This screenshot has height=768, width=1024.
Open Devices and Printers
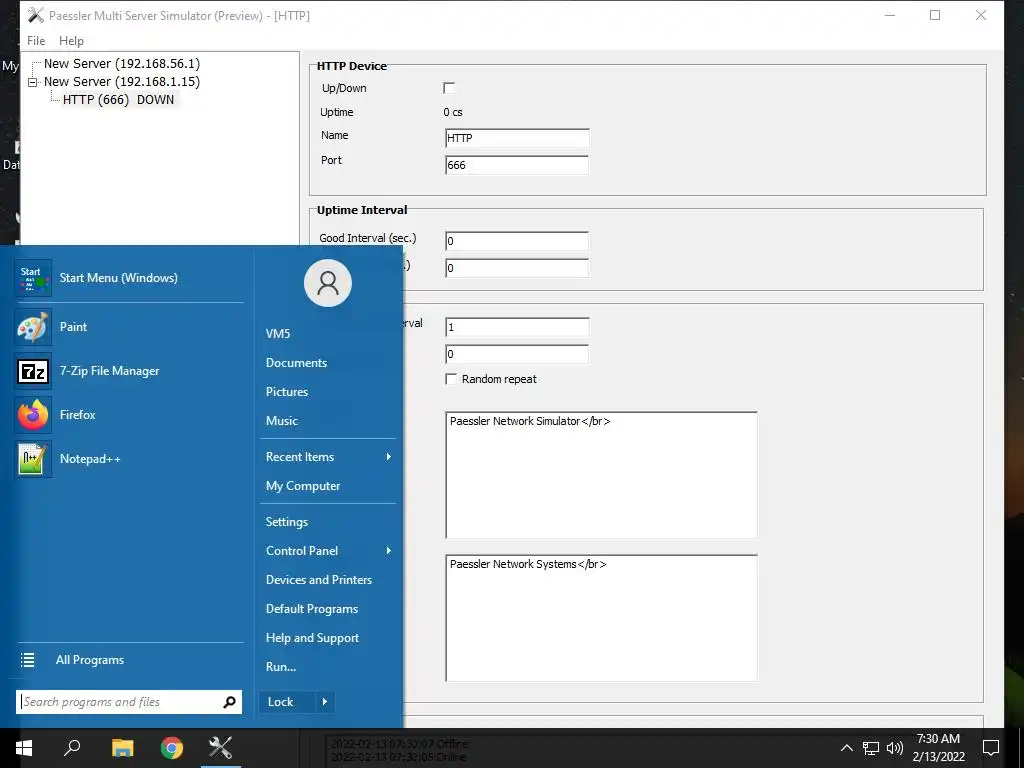[x=319, y=580]
